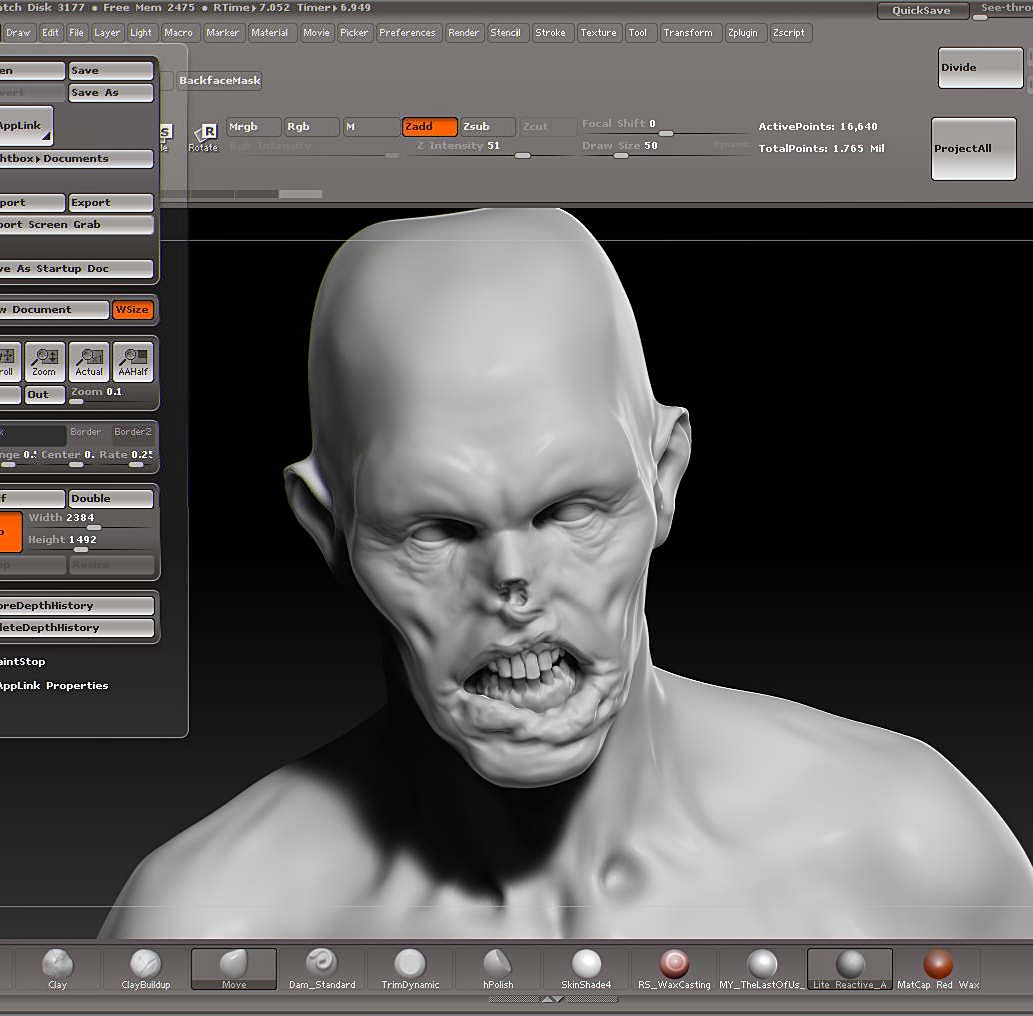Toggle Zsub sculpting mode
This screenshot has height=1016, width=1033.
coord(486,126)
